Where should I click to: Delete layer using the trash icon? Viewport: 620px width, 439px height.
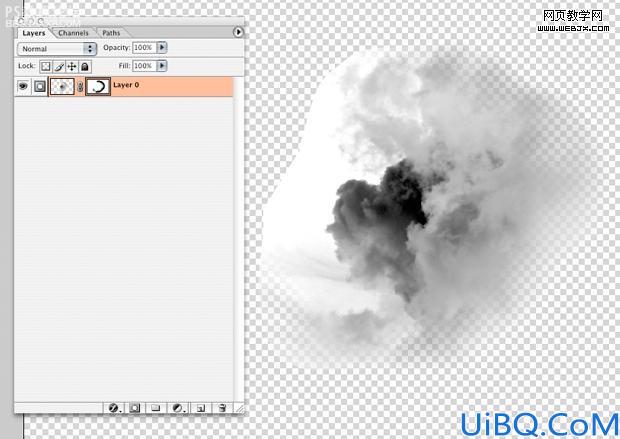pyautogui.click(x=222, y=408)
